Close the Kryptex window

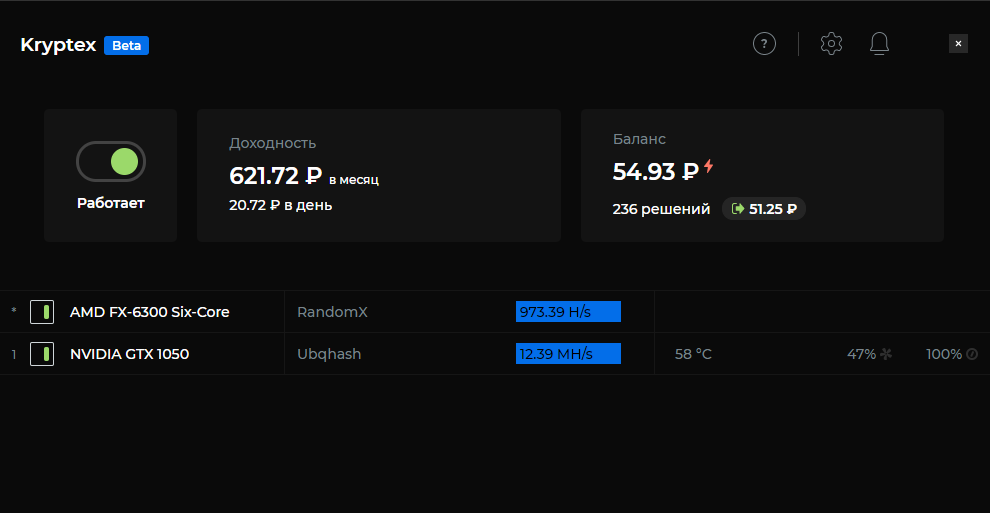(x=958, y=44)
